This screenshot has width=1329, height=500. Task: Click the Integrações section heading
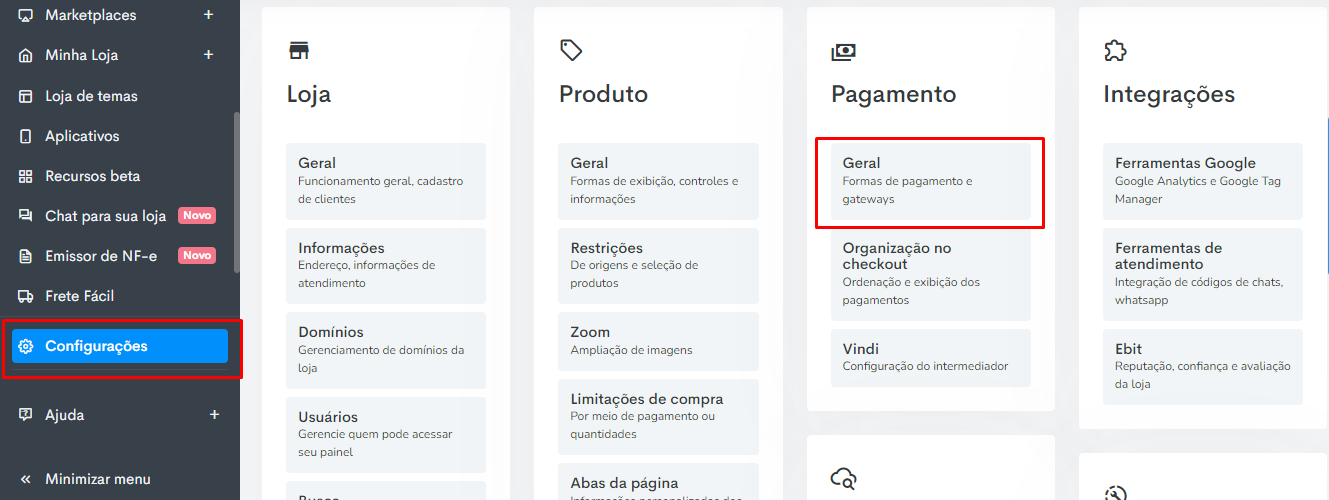tap(1169, 95)
